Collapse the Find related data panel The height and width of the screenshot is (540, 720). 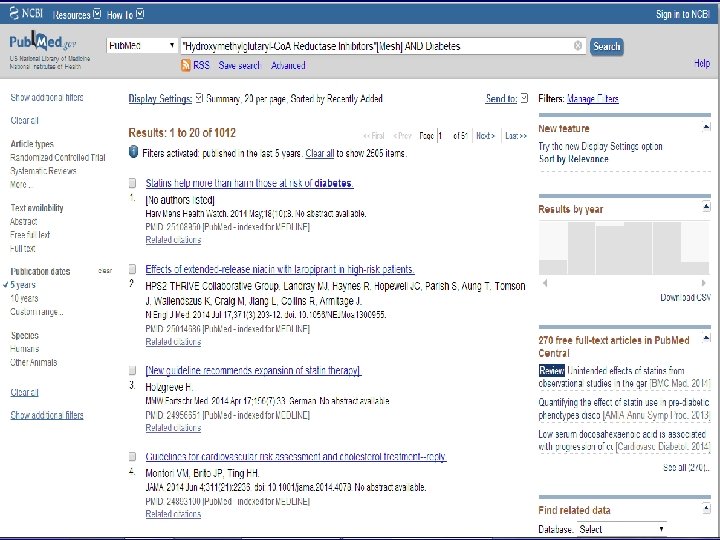point(706,508)
